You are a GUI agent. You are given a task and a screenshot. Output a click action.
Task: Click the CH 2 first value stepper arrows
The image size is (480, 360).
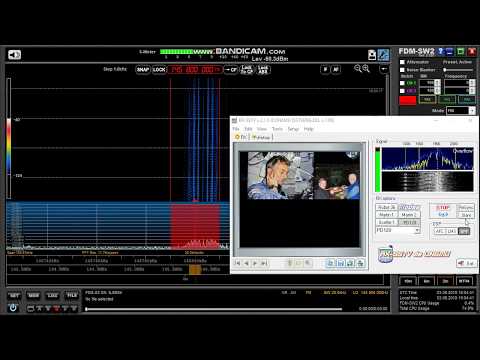pos(438,91)
